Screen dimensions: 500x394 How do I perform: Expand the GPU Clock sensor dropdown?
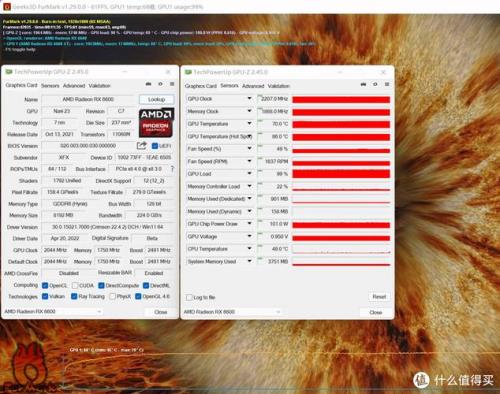point(249,98)
